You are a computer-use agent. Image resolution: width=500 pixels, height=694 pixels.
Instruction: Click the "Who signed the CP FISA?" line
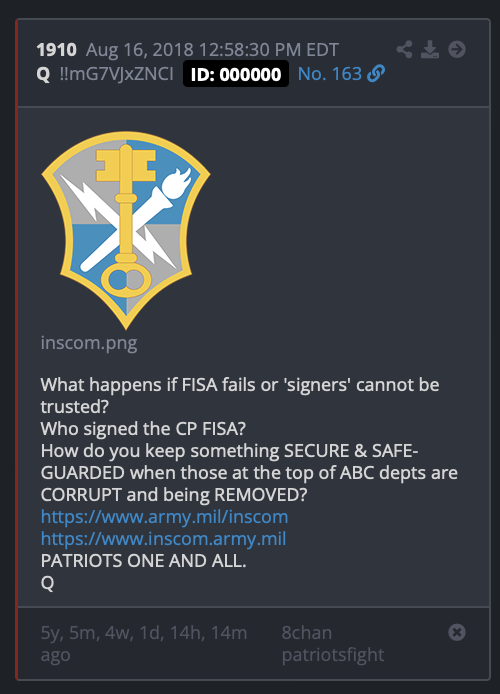click(143, 429)
